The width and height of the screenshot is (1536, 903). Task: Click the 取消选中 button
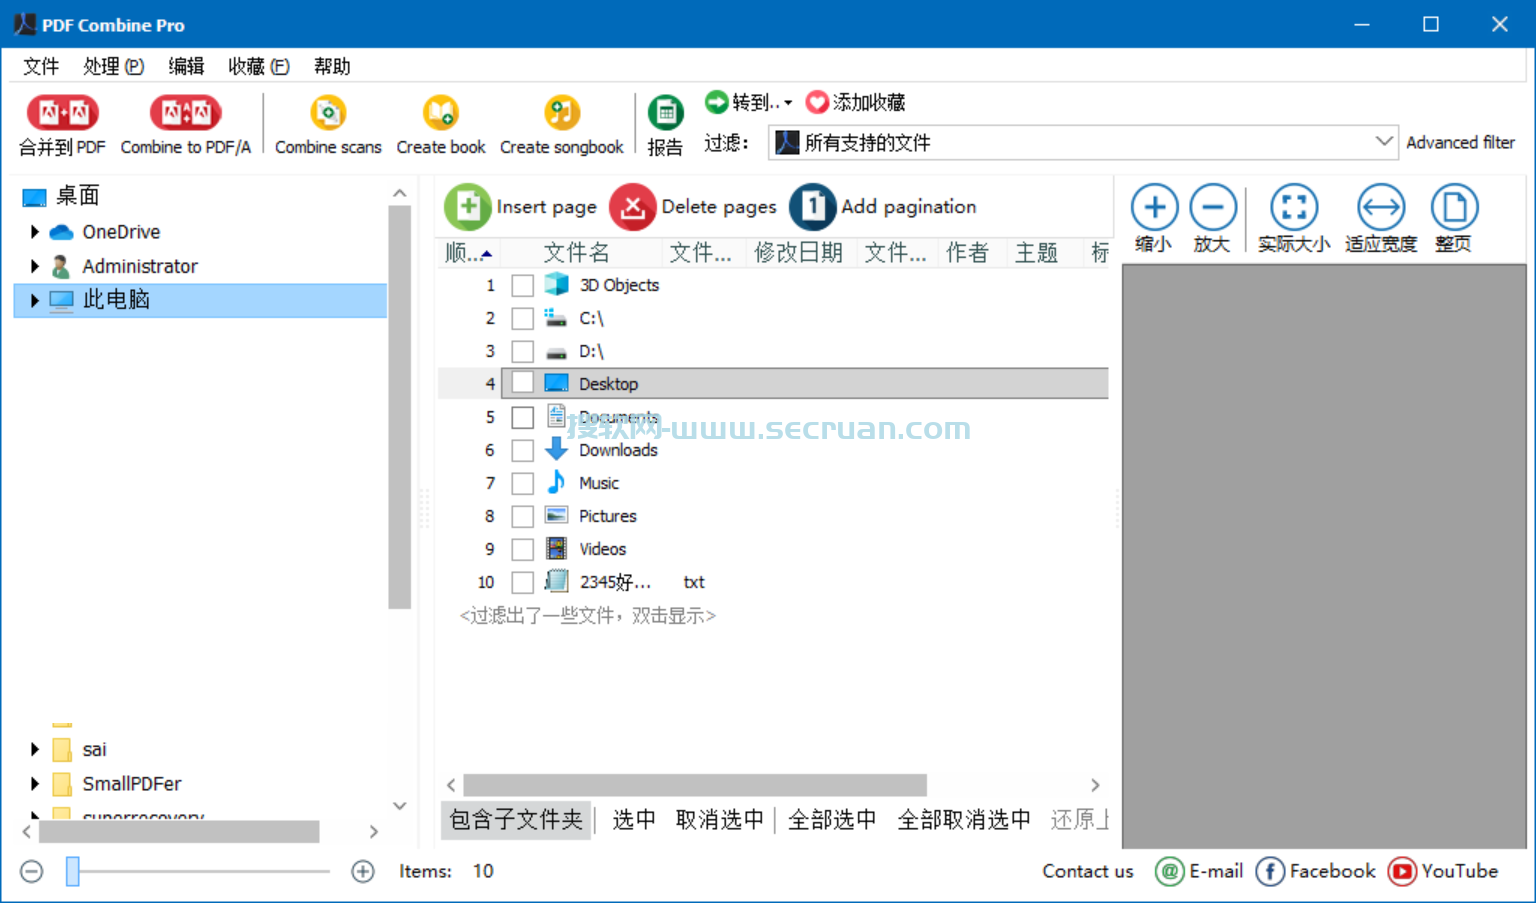tap(719, 820)
